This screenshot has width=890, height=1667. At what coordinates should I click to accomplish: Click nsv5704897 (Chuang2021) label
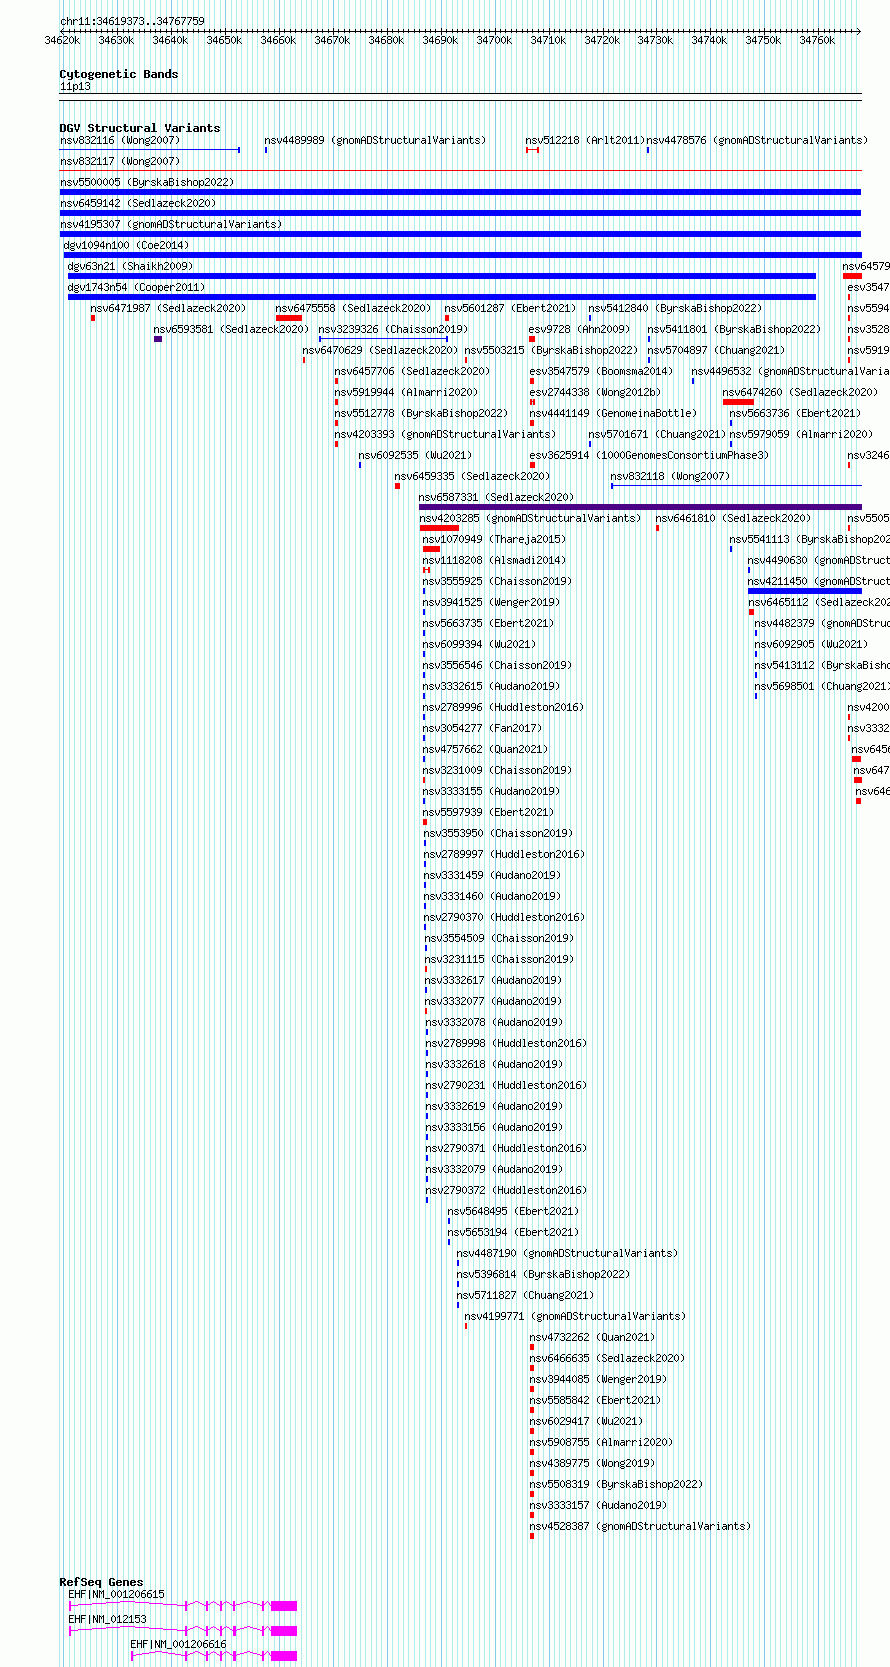pos(716,350)
